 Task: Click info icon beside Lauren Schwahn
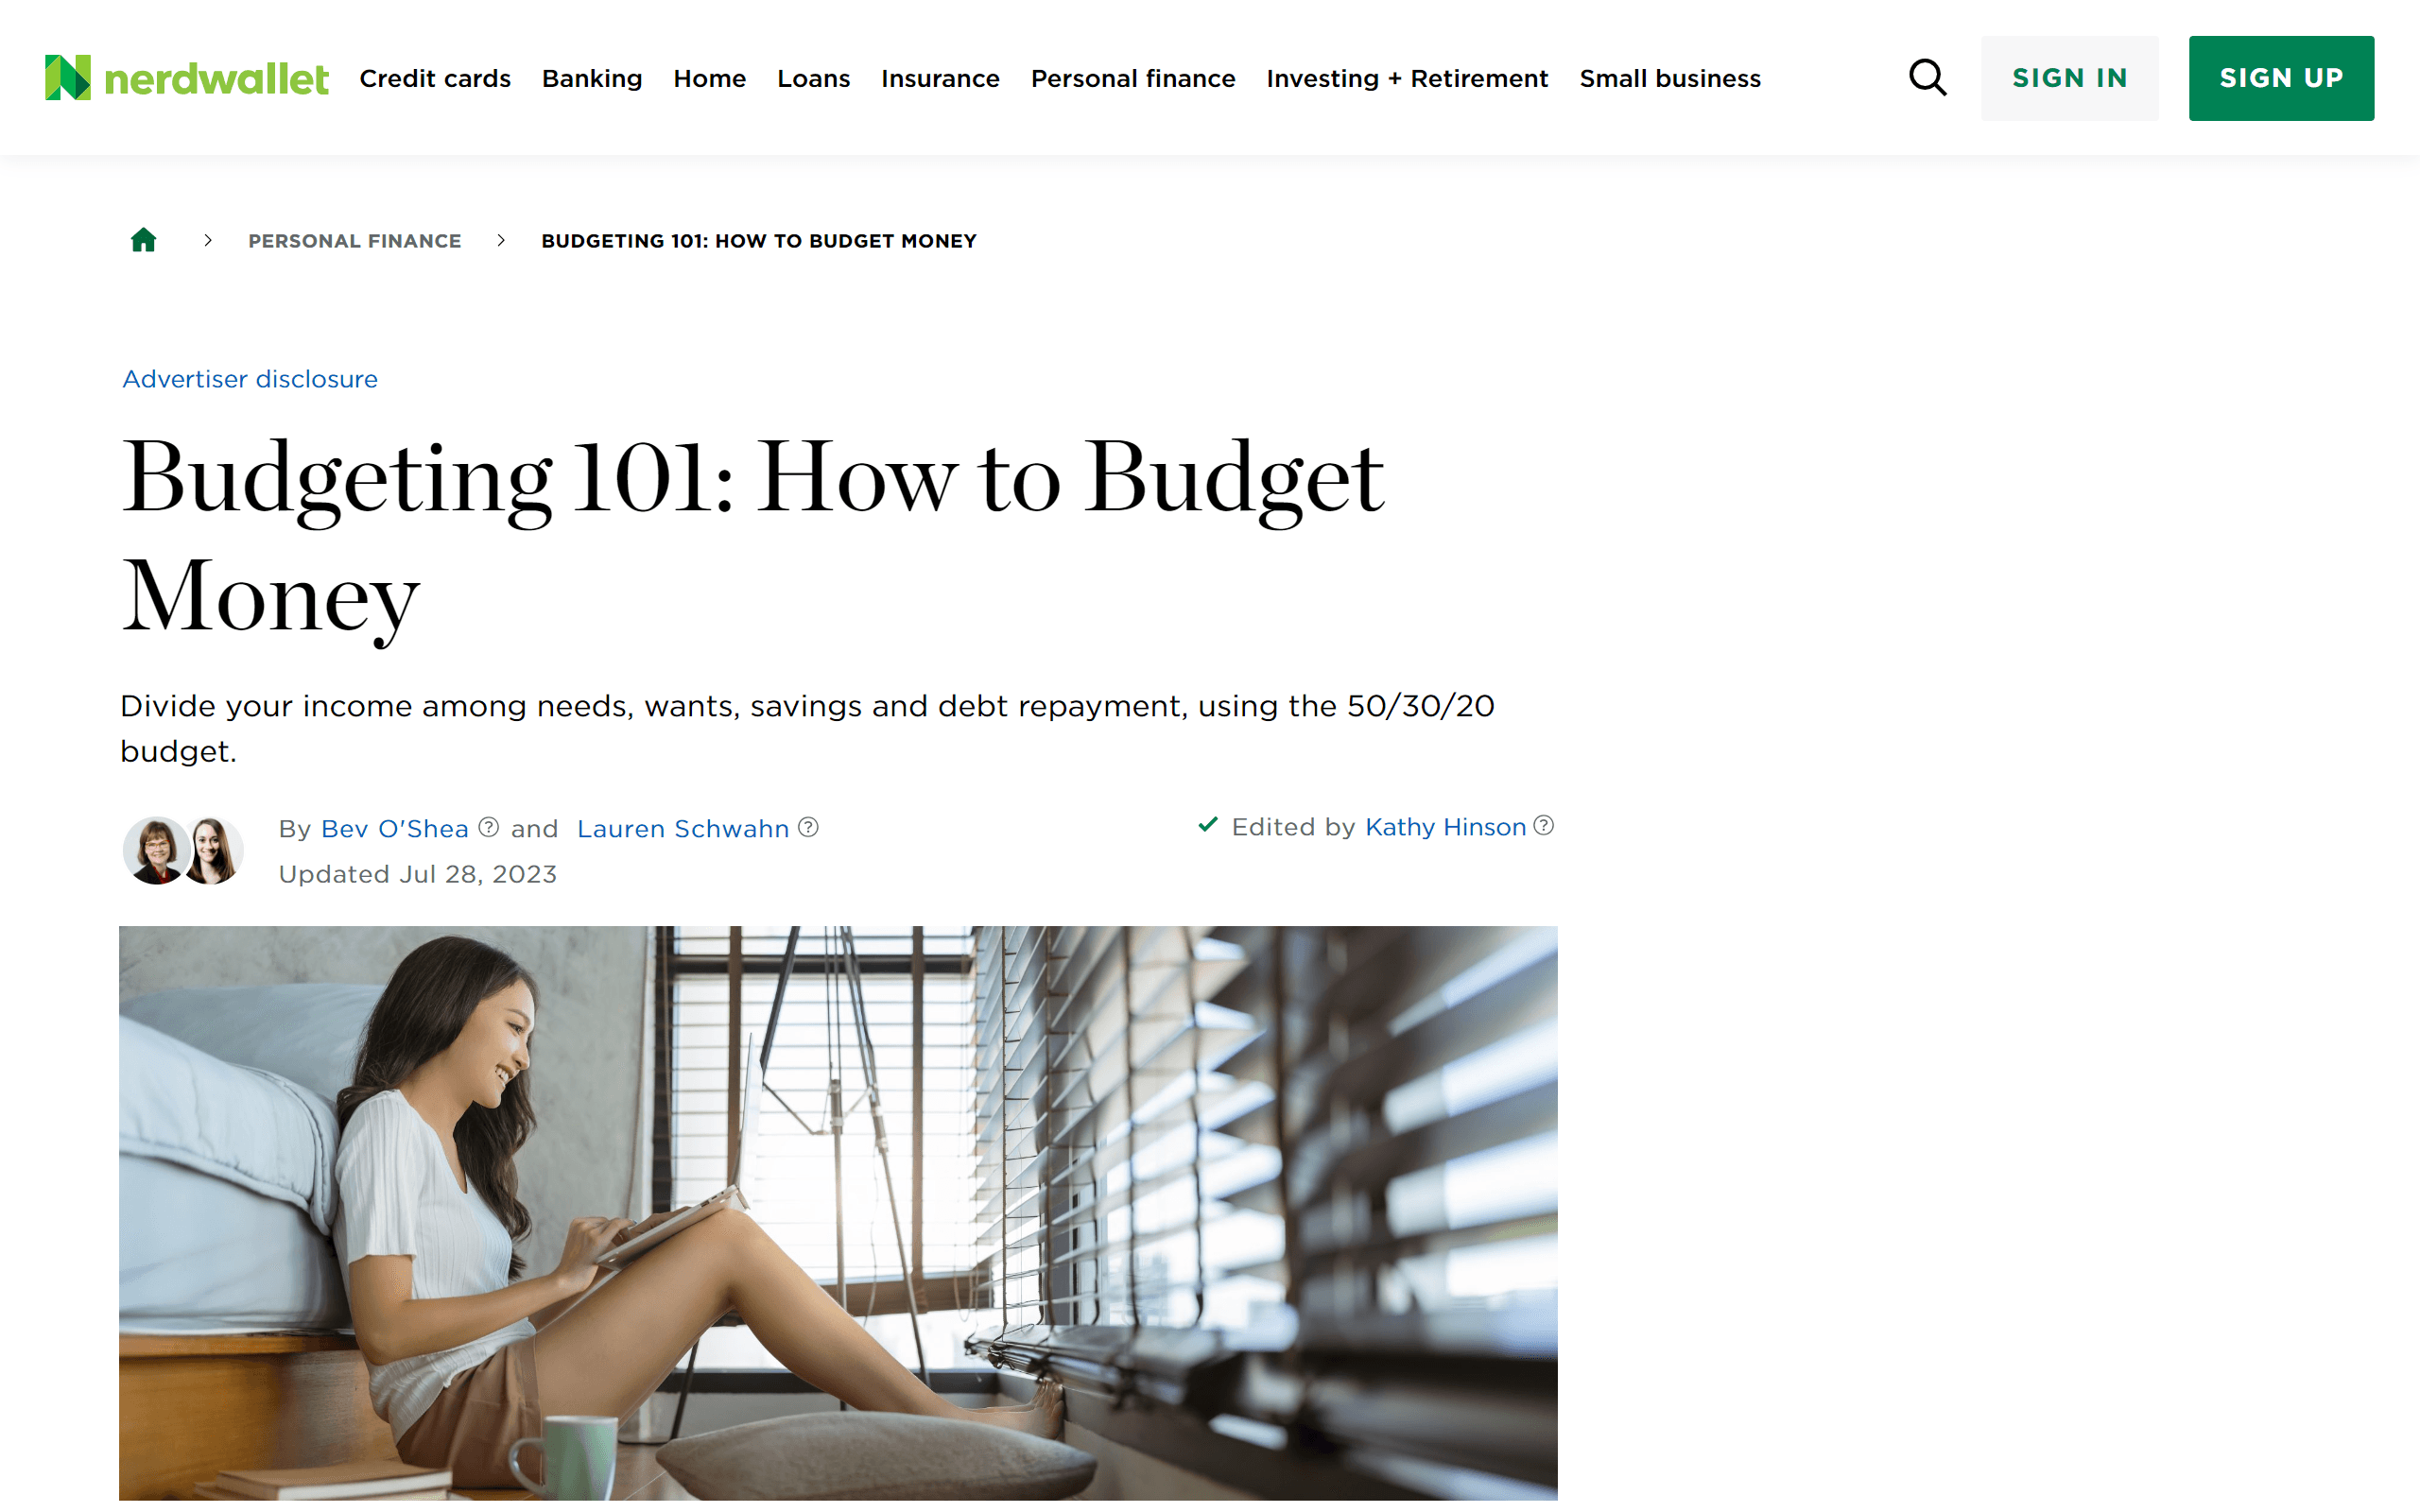point(809,827)
